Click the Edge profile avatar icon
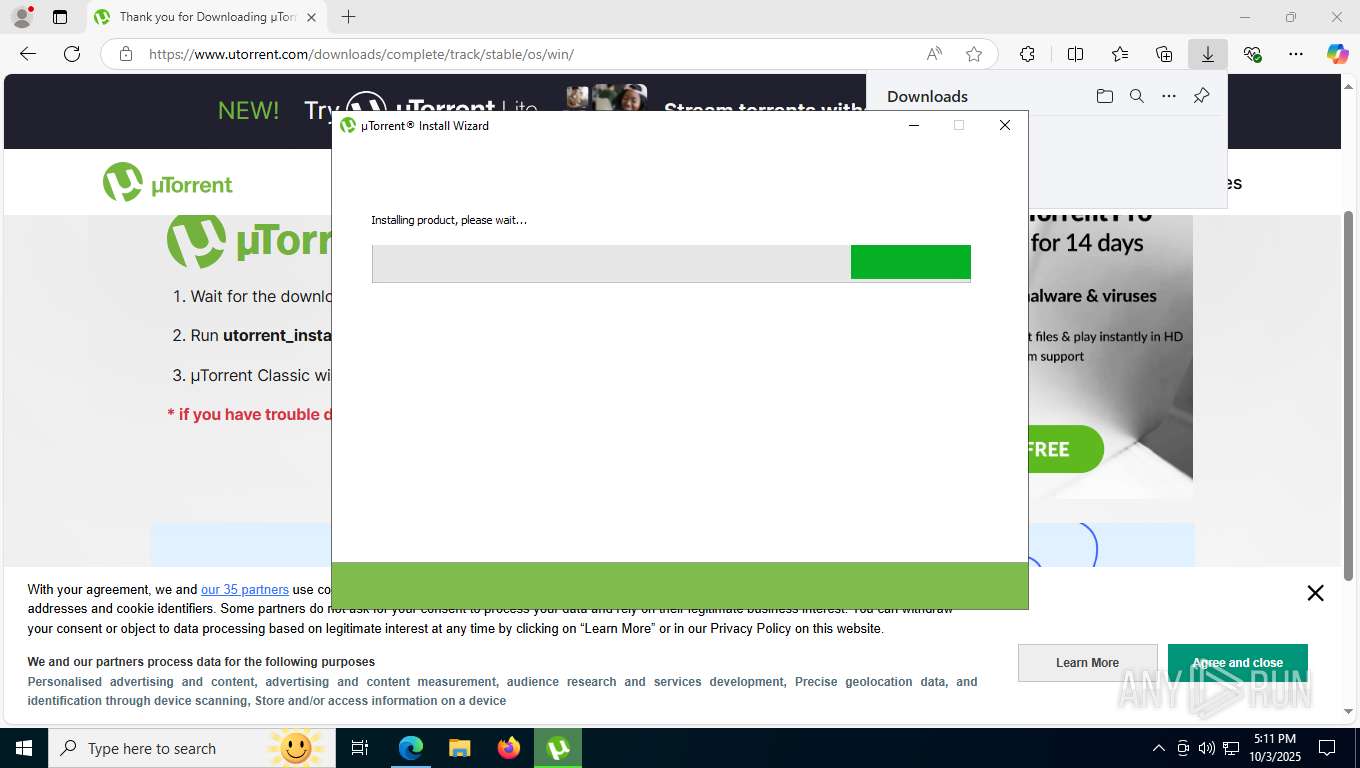 point(21,17)
